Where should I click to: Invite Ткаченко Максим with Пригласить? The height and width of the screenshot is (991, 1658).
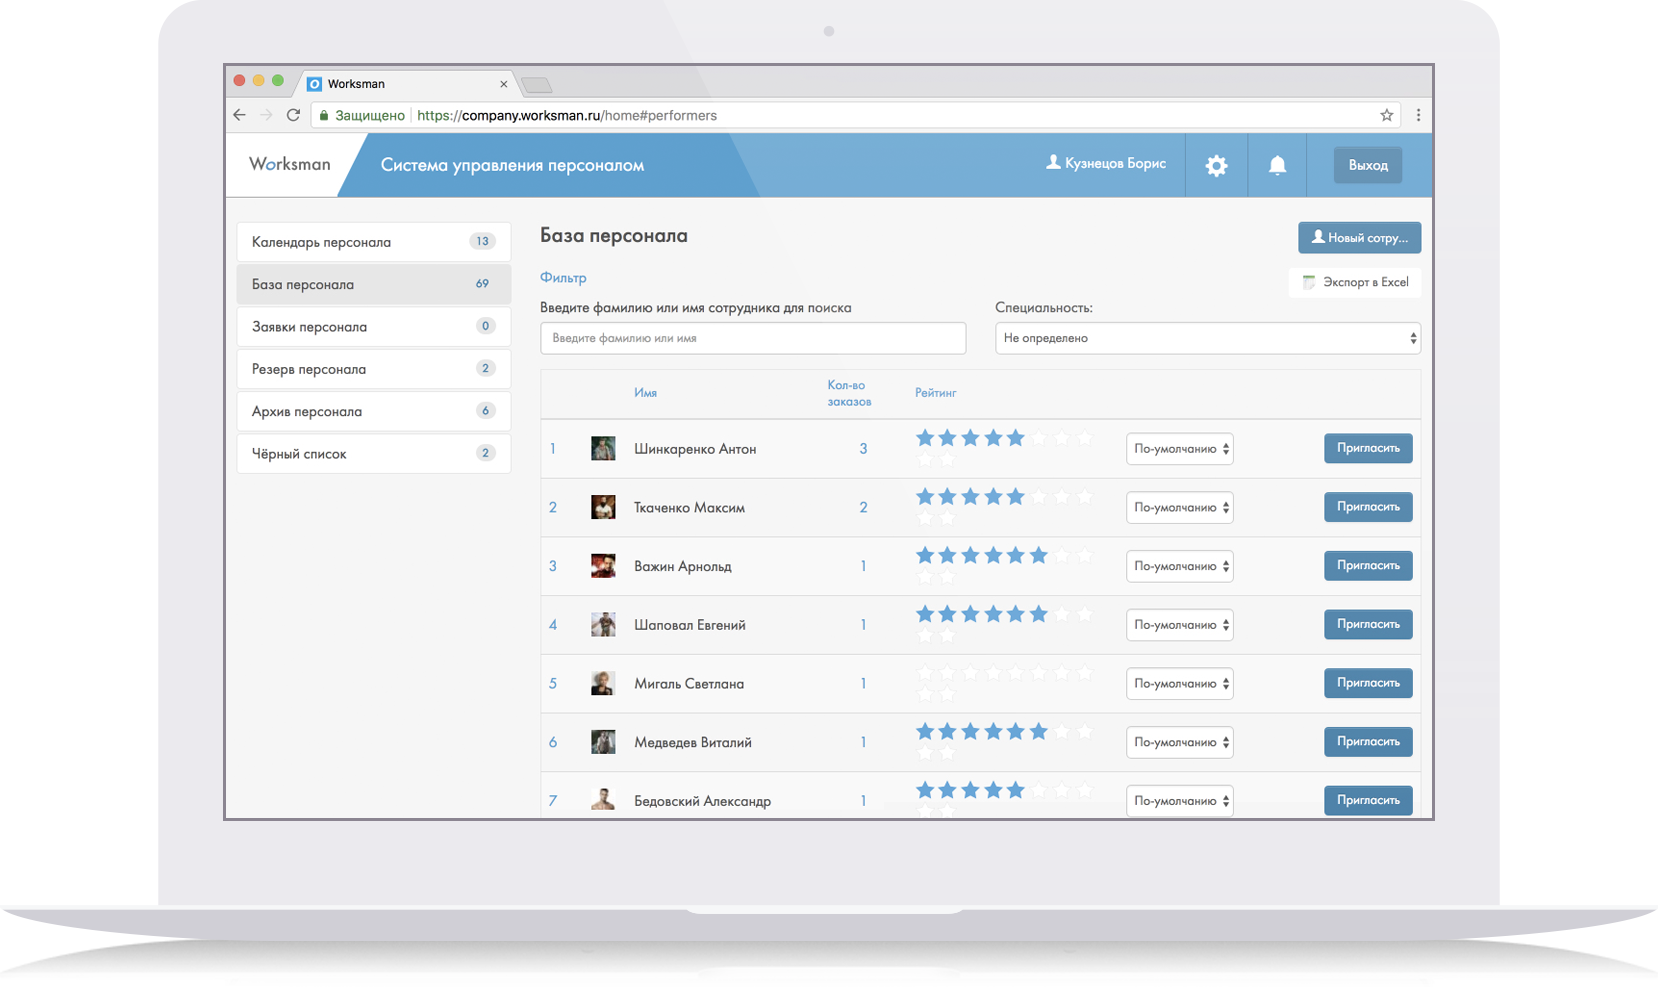point(1368,507)
